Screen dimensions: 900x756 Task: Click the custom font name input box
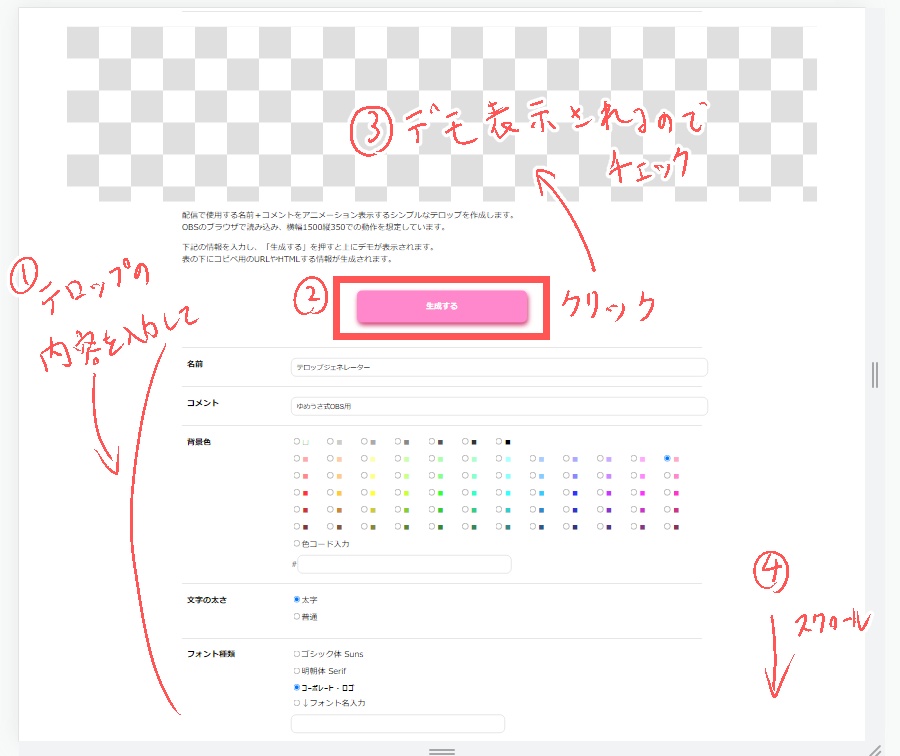[397, 723]
